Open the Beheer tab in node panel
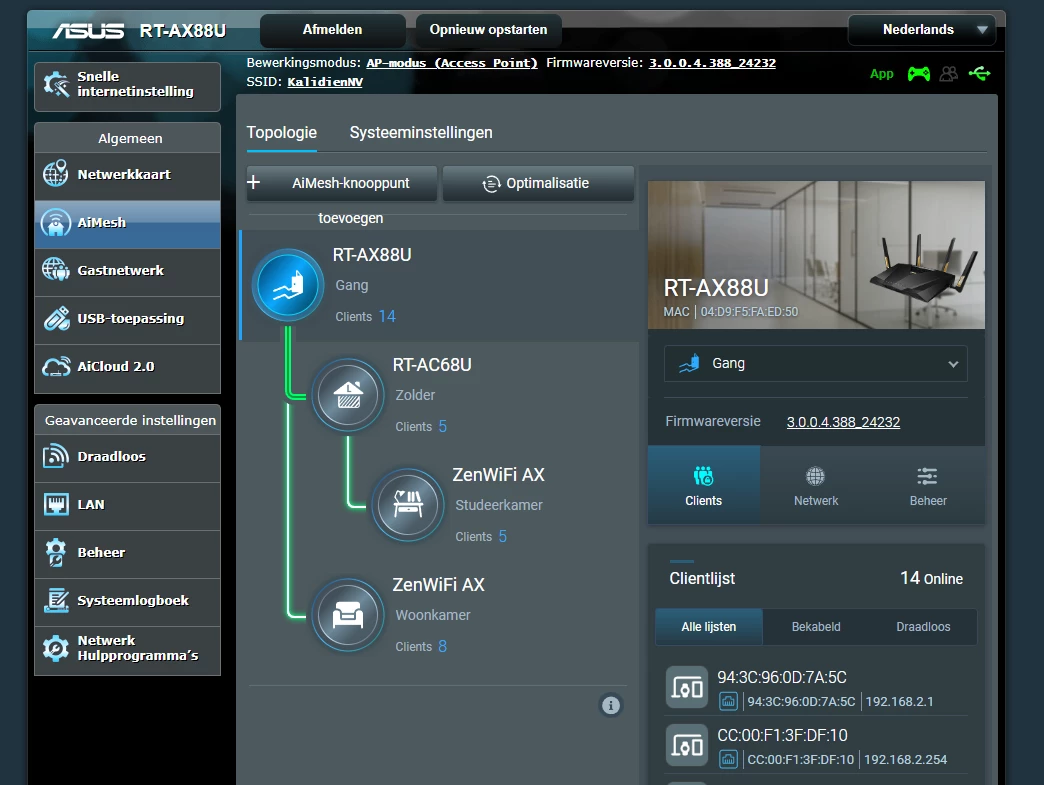The image size is (1044, 785). 928,485
